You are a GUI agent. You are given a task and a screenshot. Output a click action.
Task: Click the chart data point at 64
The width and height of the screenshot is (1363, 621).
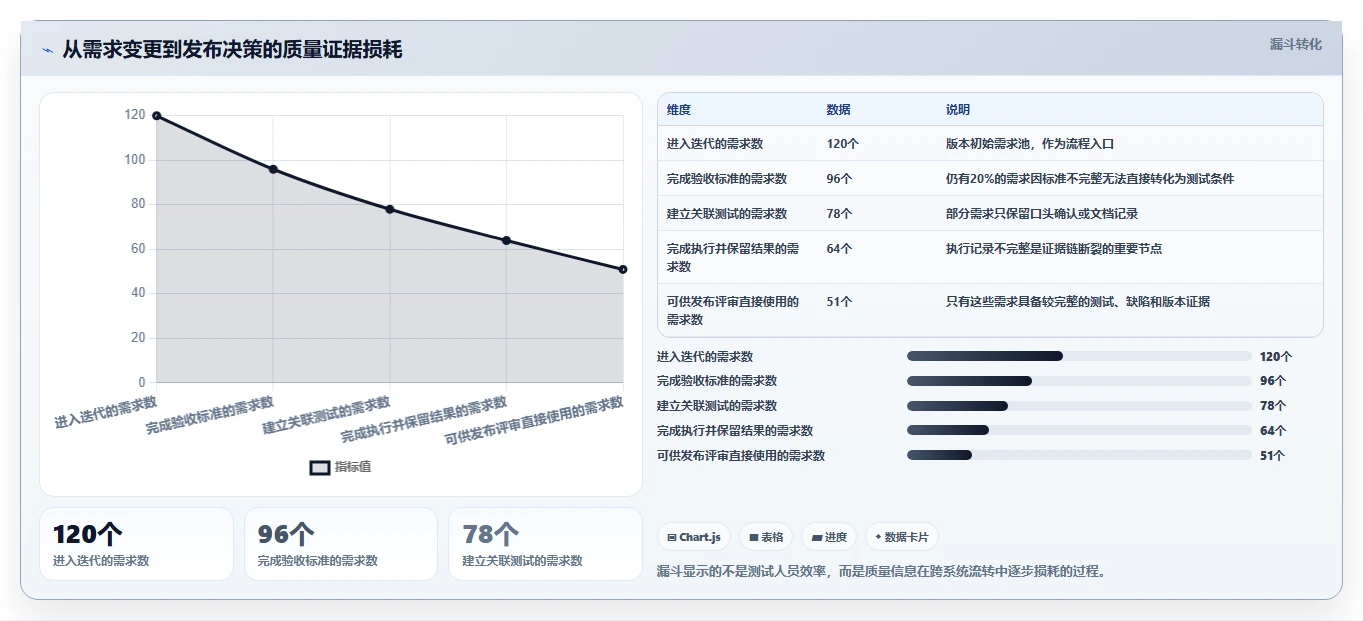[506, 240]
